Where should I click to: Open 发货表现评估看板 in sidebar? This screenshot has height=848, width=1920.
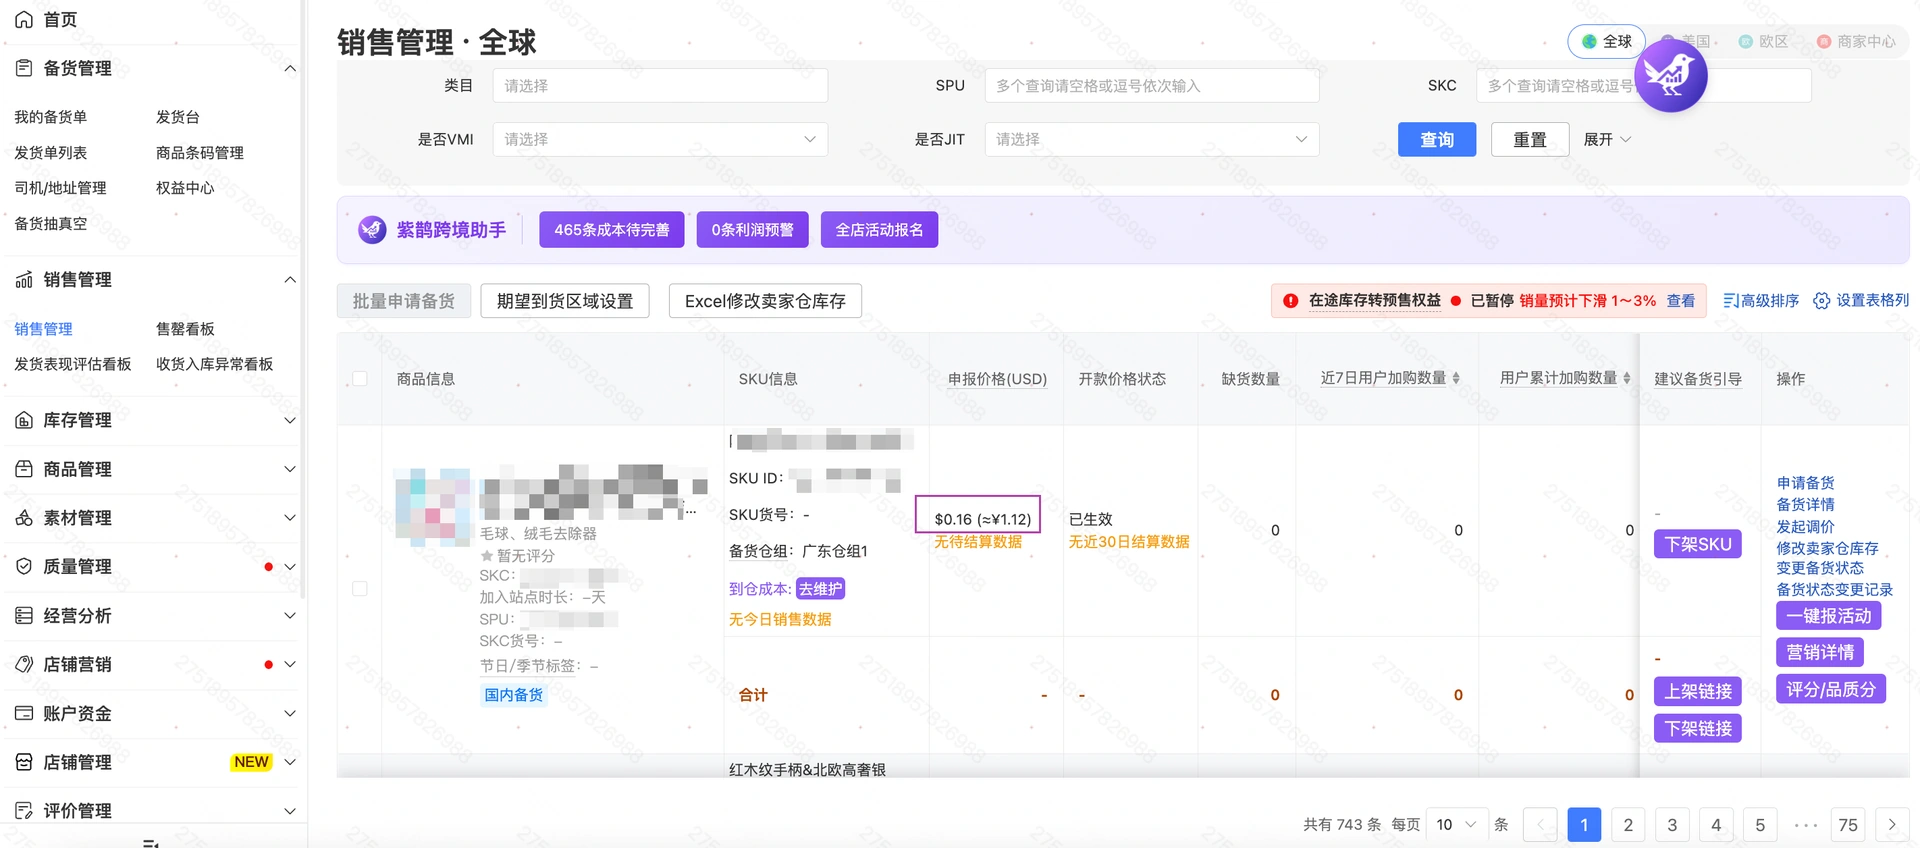73,364
